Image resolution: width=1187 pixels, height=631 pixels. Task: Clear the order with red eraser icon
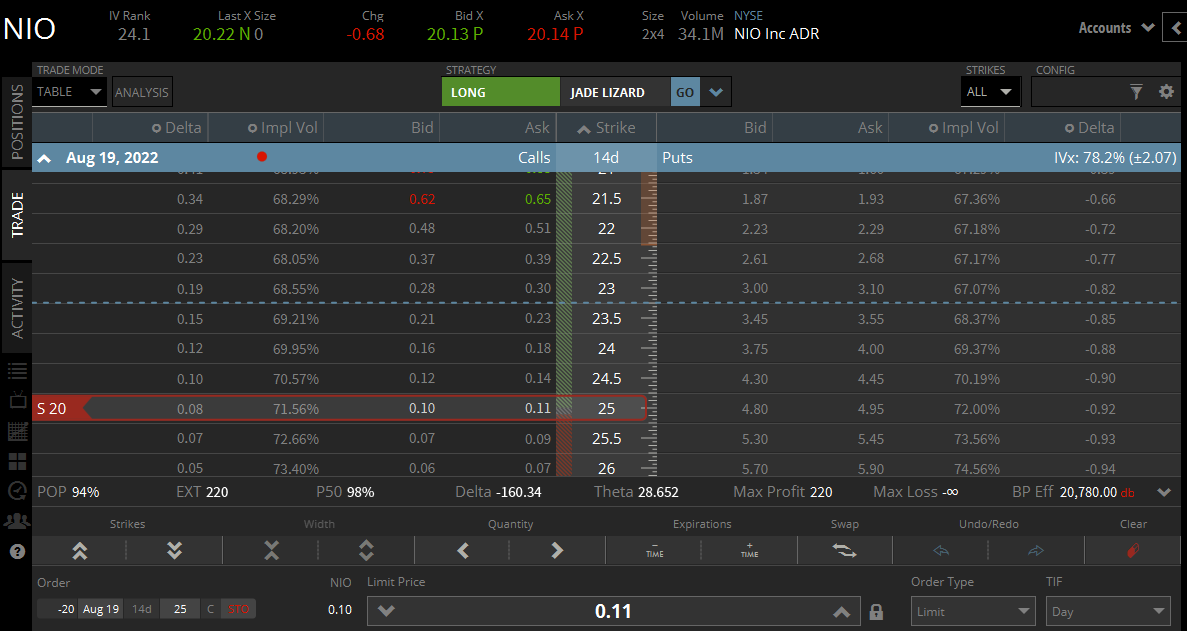(1133, 550)
